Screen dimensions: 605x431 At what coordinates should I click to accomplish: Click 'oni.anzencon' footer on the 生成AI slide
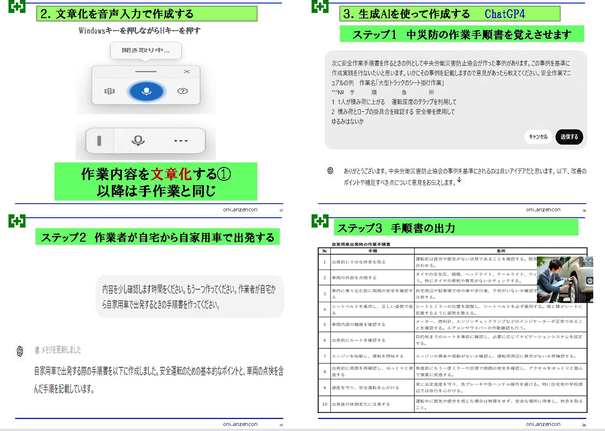pos(543,210)
